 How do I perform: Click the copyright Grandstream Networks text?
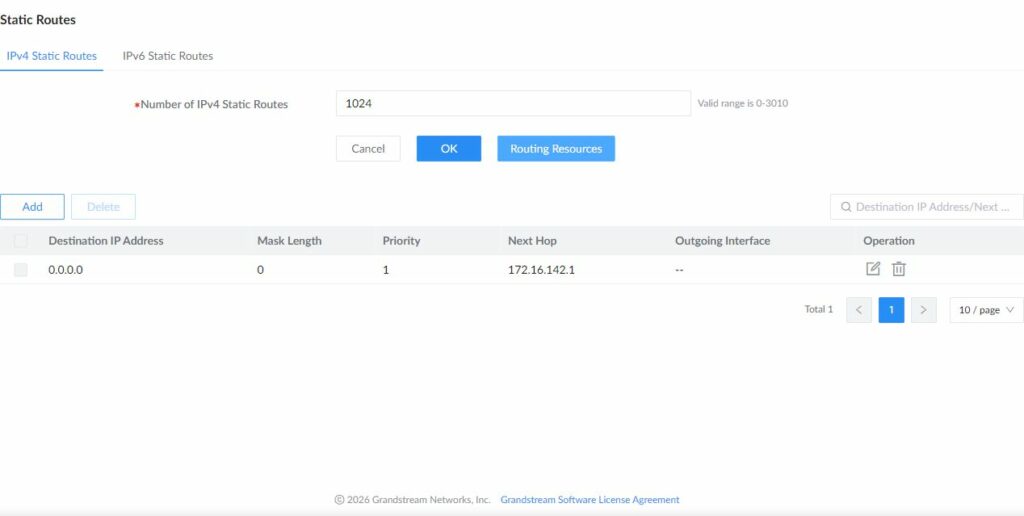click(412, 500)
